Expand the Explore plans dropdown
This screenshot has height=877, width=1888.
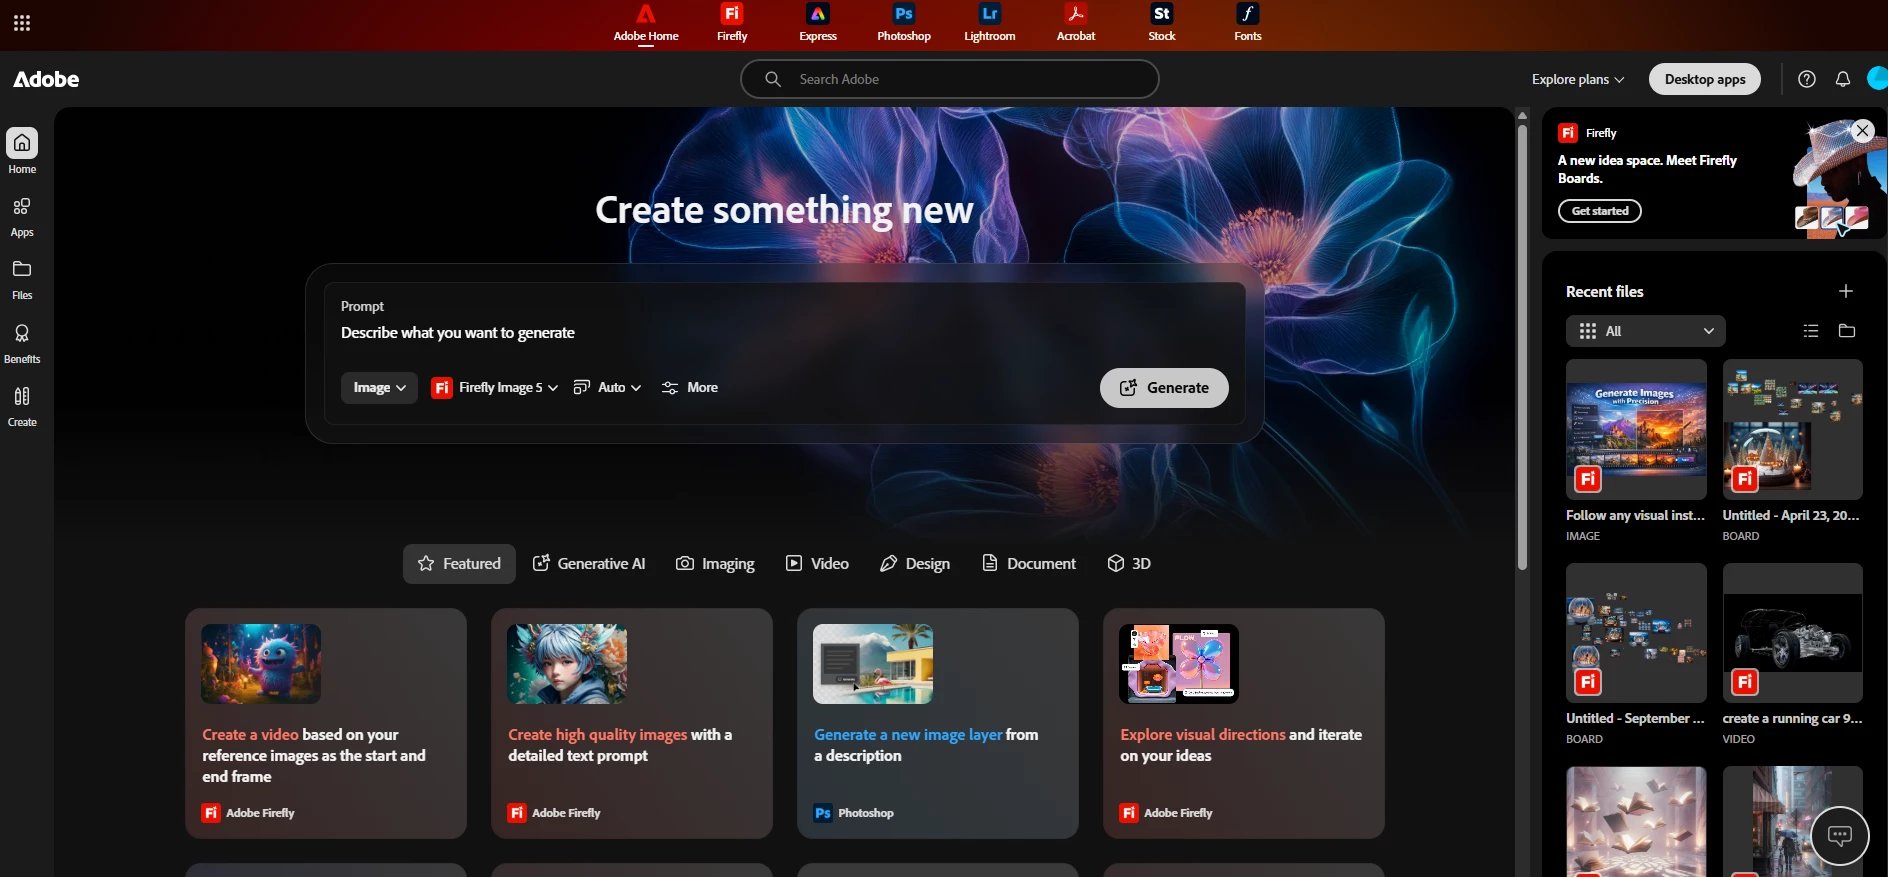pyautogui.click(x=1578, y=79)
